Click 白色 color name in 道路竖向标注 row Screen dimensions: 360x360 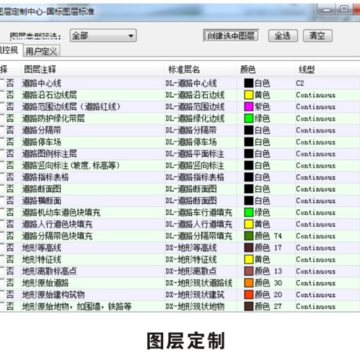point(262,165)
